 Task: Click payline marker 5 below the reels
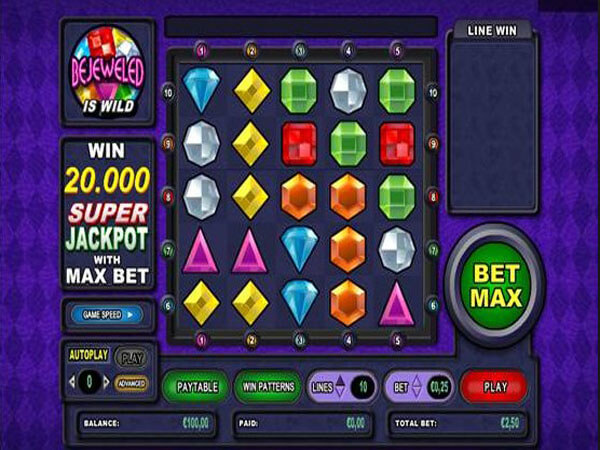[x=397, y=340]
